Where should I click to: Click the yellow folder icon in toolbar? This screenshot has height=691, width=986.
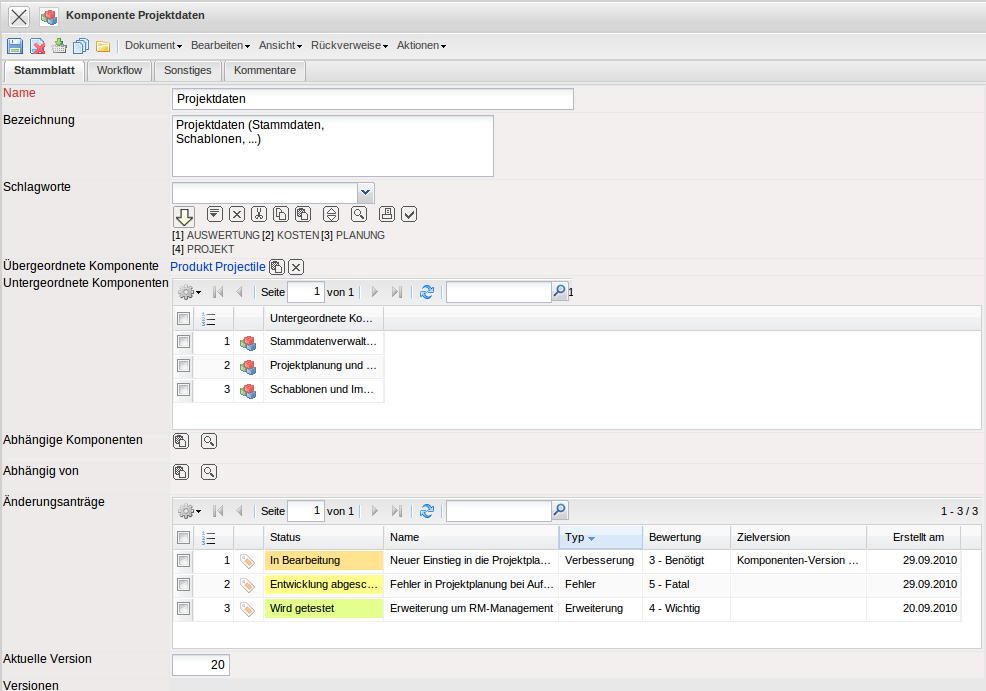[102, 46]
